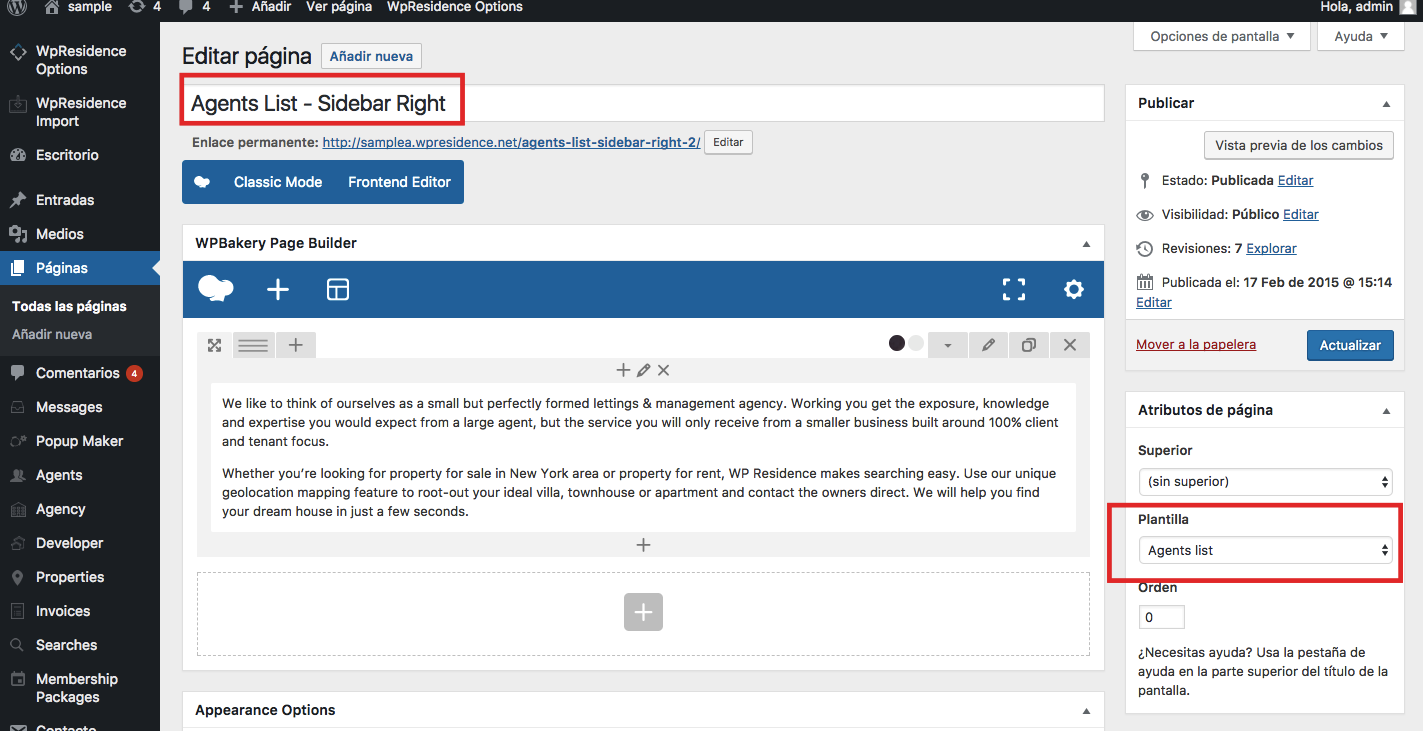Click the Mover a la papelera link
This screenshot has width=1423, height=731.
[x=1195, y=344]
